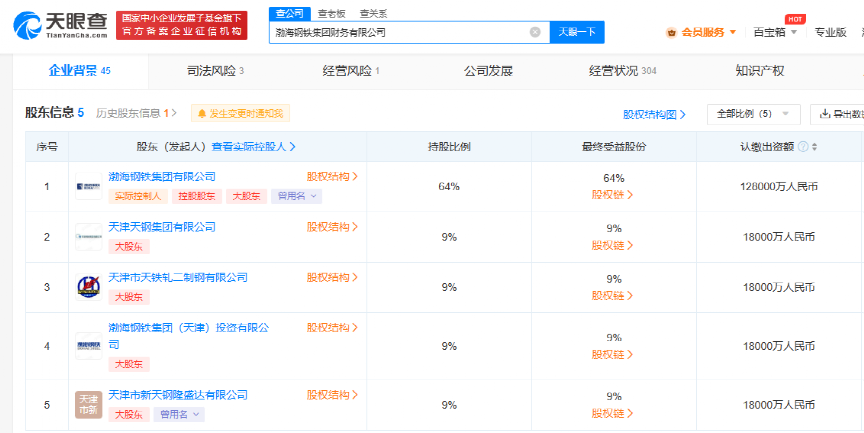Open 天津市新天钢隆盛达有限公司 link
Viewport: 864px width, 433px height.
(x=178, y=395)
